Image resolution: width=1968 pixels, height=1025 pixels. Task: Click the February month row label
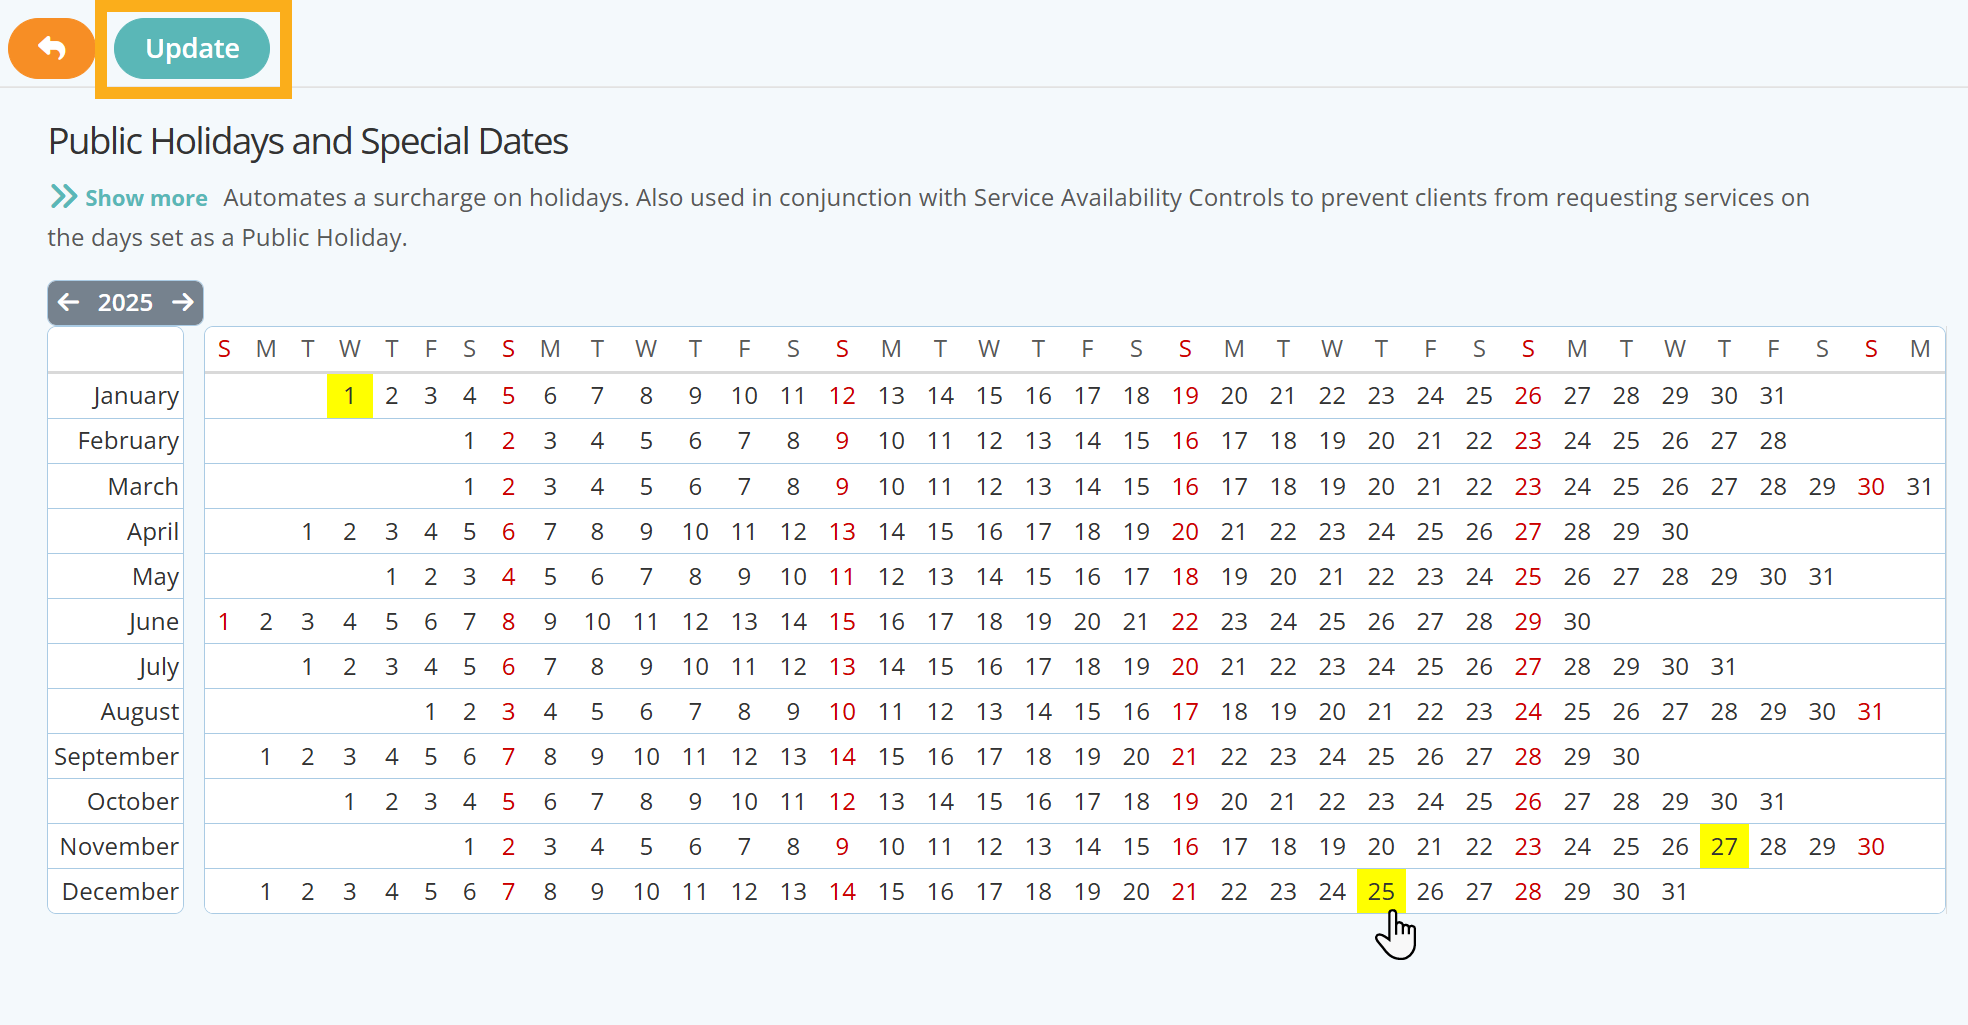128,440
